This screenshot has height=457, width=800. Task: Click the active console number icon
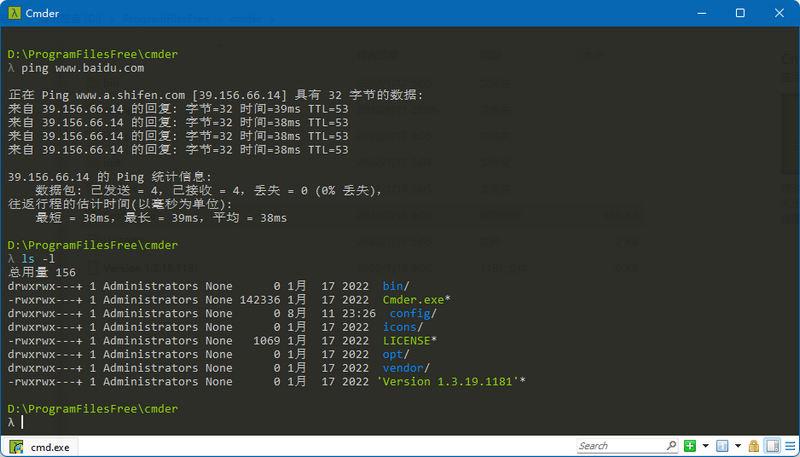click(x=722, y=446)
